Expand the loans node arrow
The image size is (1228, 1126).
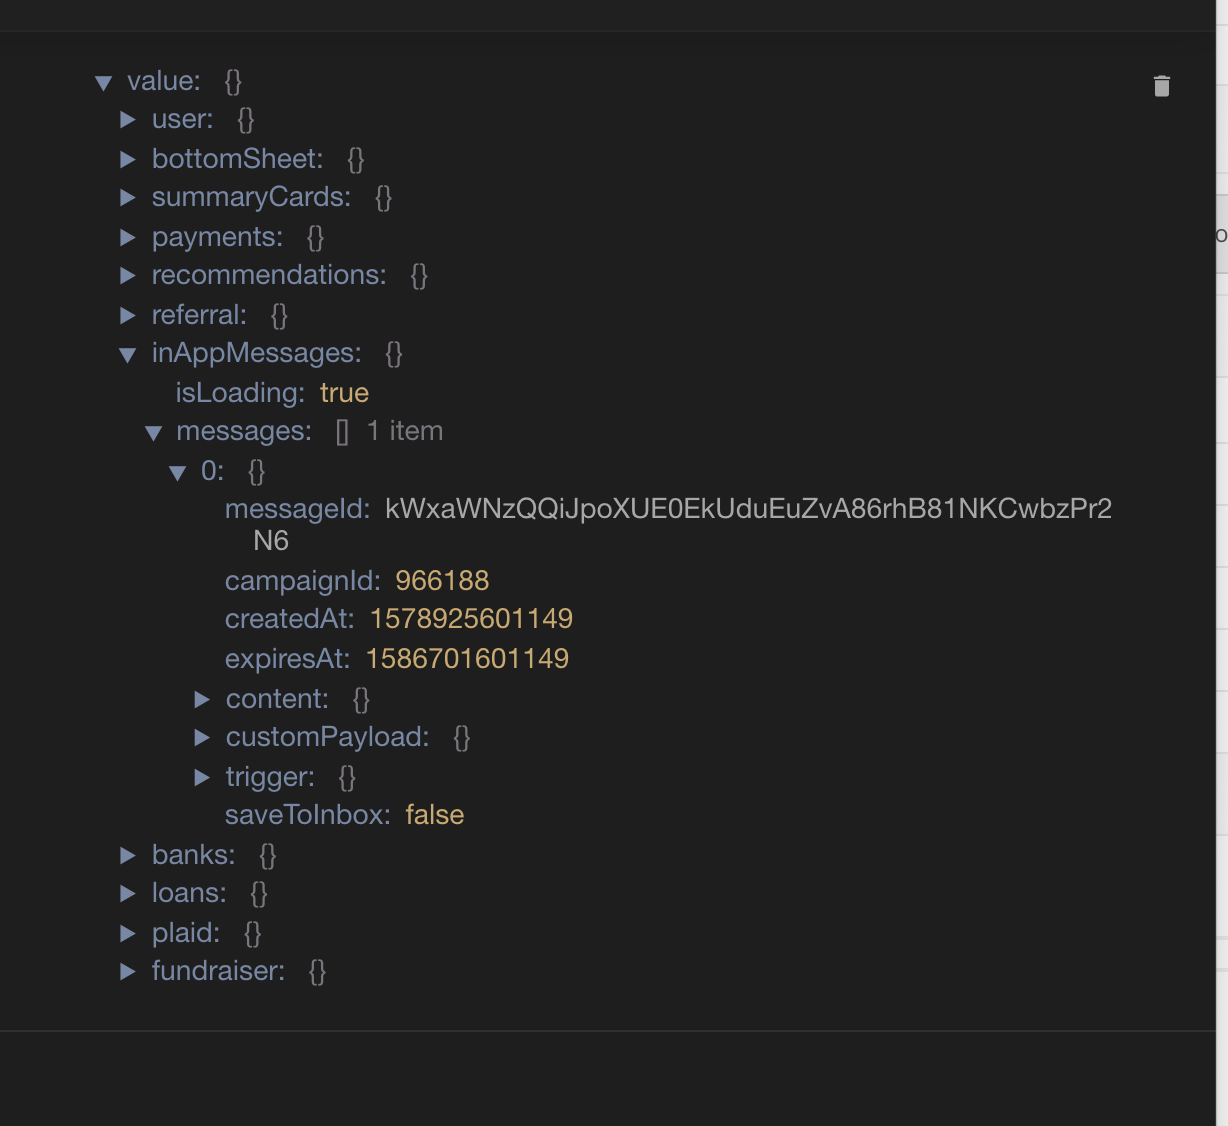point(128,893)
